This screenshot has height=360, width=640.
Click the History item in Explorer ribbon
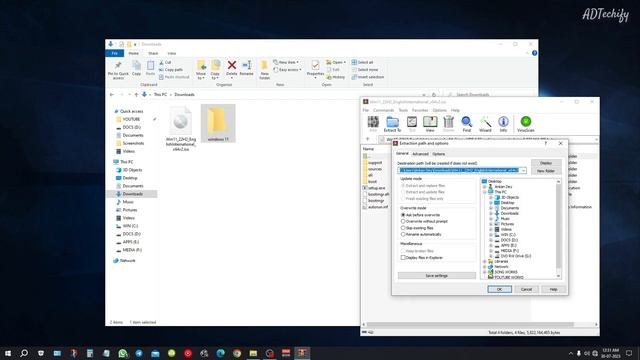pyautogui.click(x=336, y=77)
